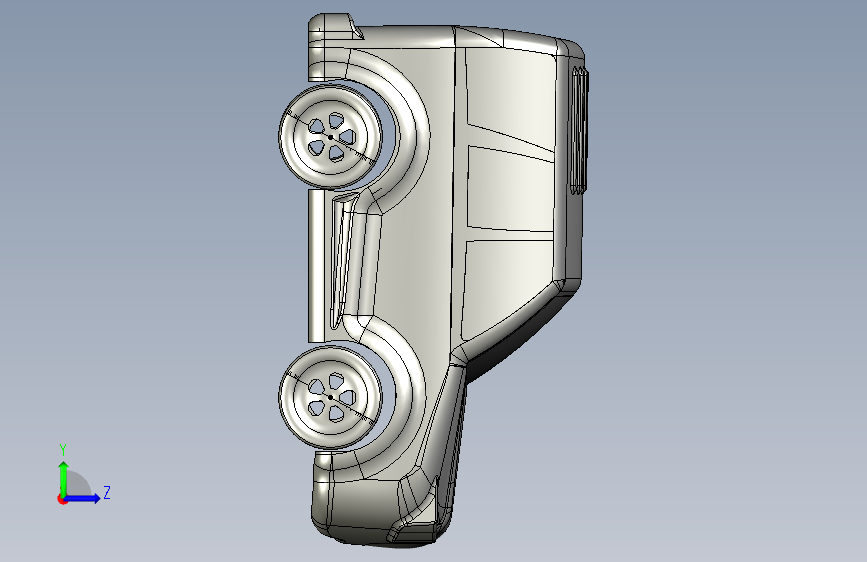Select the car's rear wheel near the cabin
Viewport: 867px width, 562px height.
[x=331, y=136]
